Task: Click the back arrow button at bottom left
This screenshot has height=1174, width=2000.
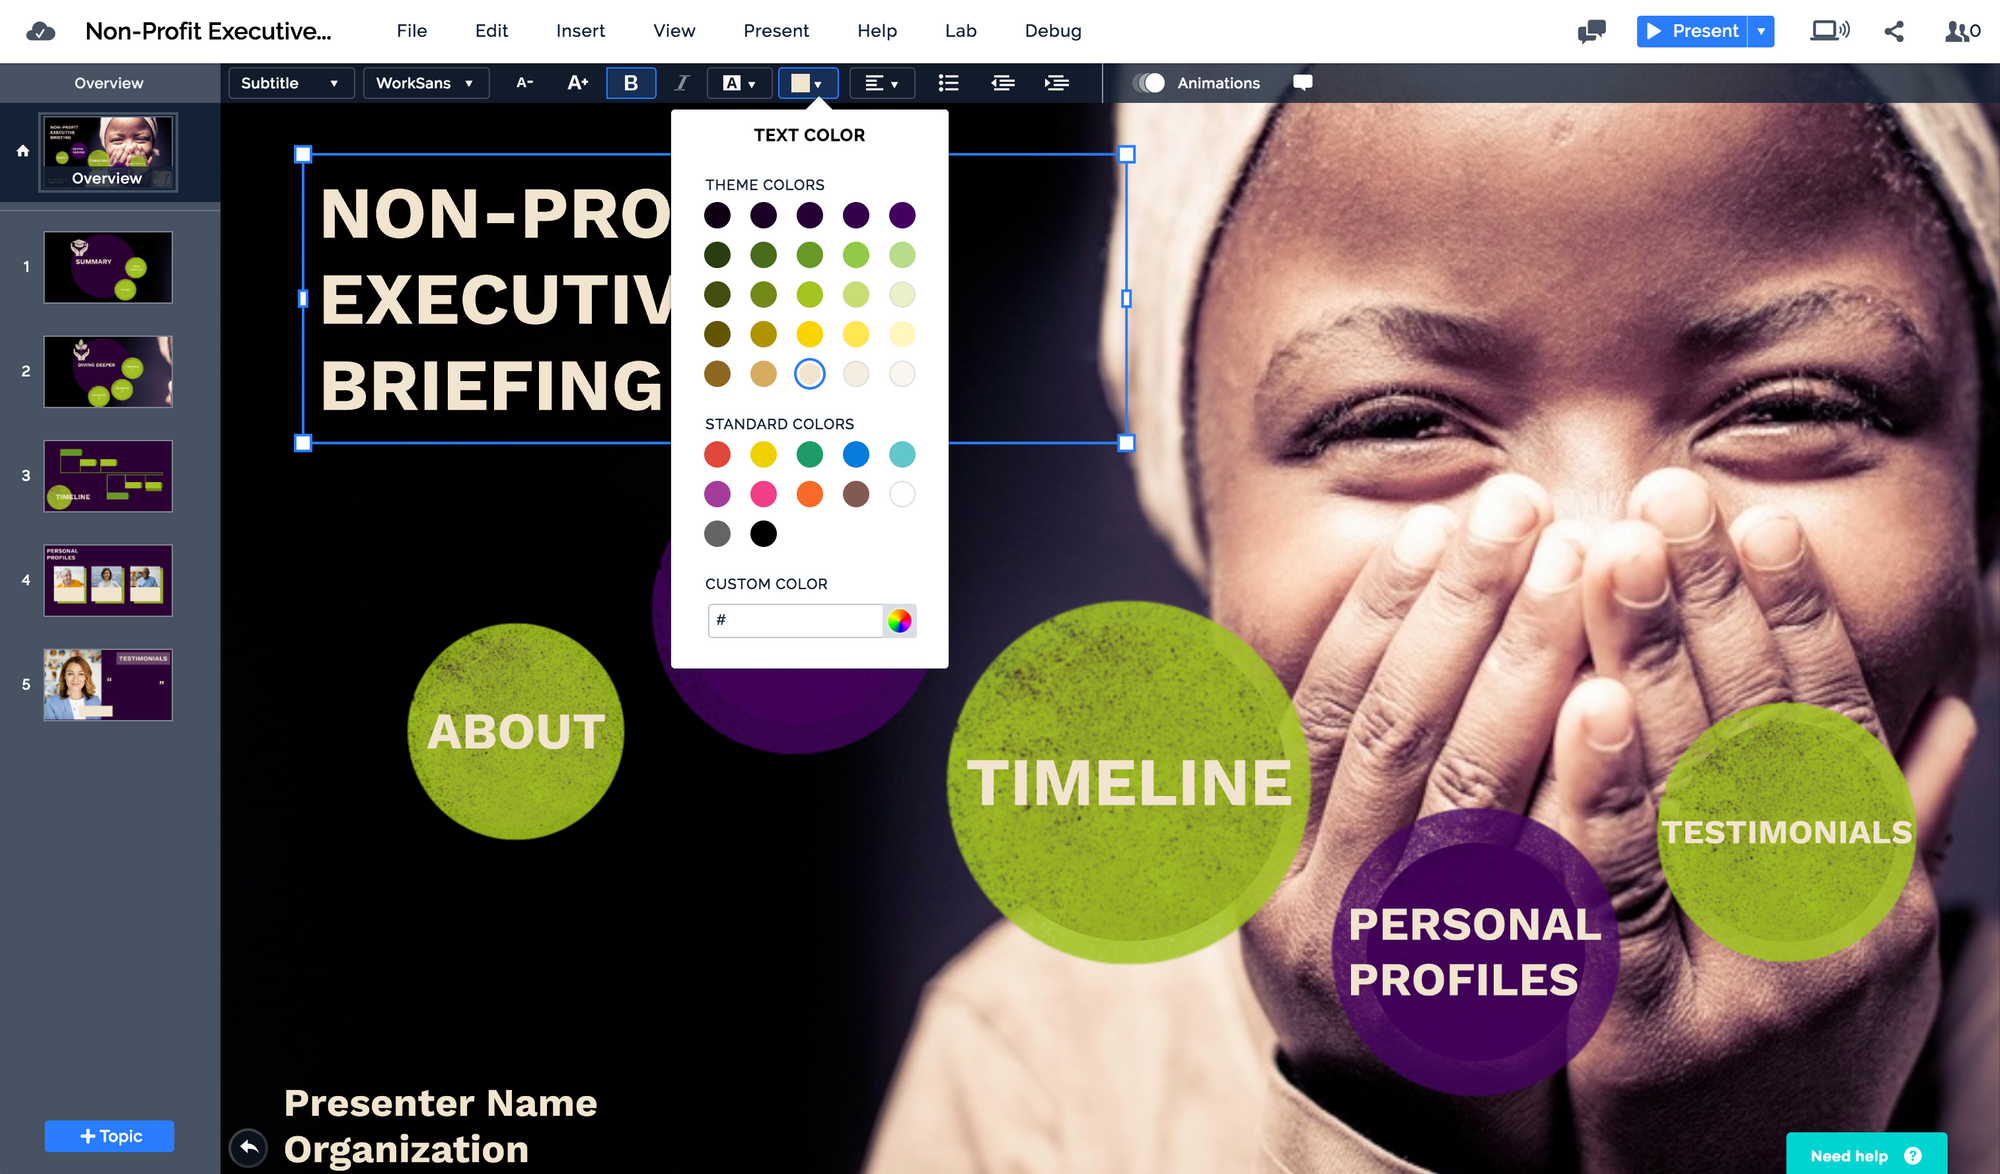Action: pyautogui.click(x=248, y=1147)
